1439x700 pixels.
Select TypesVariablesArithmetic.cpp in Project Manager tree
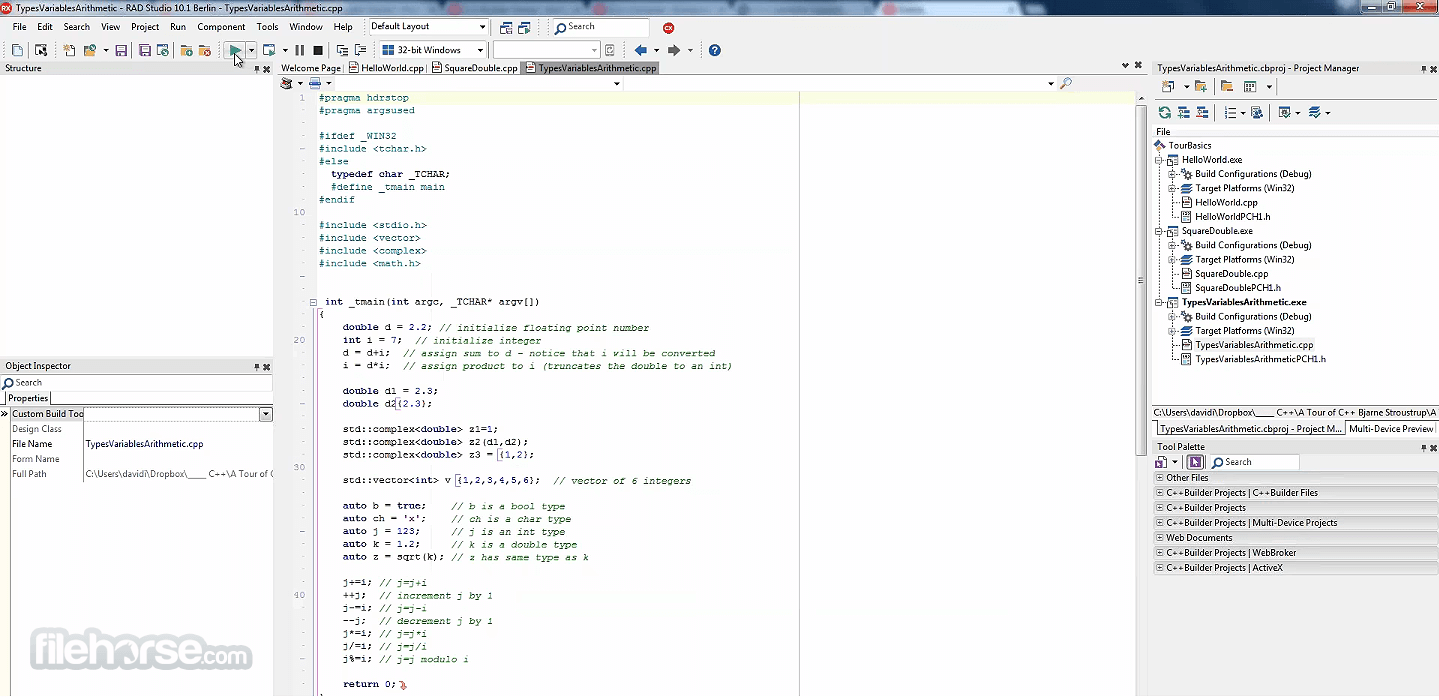(x=1254, y=345)
